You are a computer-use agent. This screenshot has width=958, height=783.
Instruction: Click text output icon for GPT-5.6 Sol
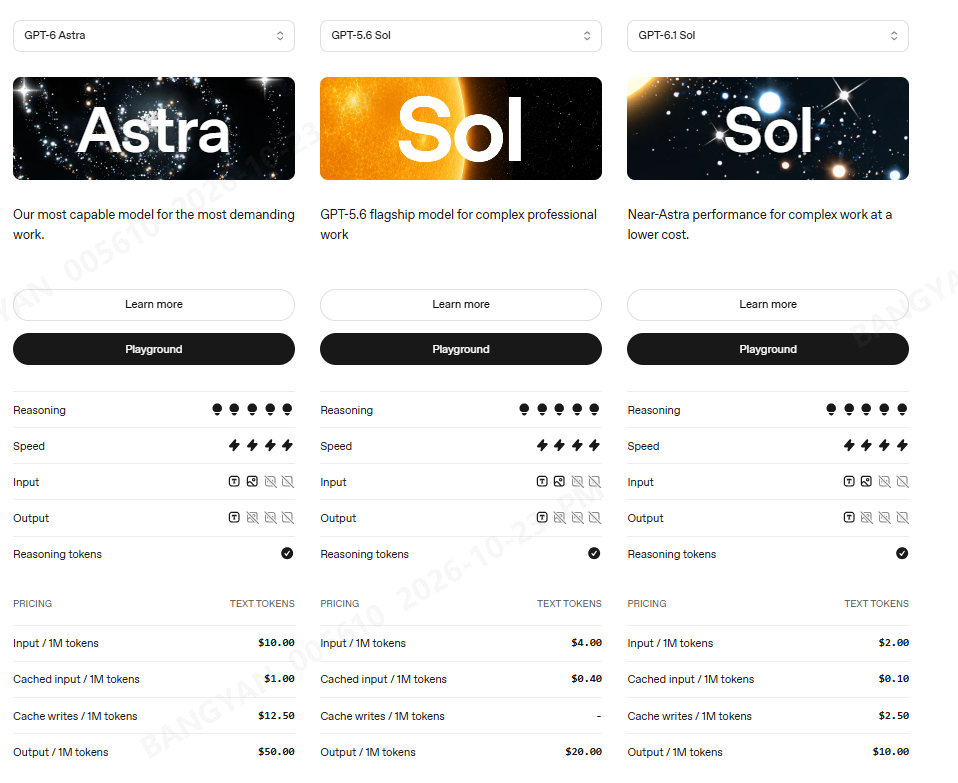coord(542,518)
